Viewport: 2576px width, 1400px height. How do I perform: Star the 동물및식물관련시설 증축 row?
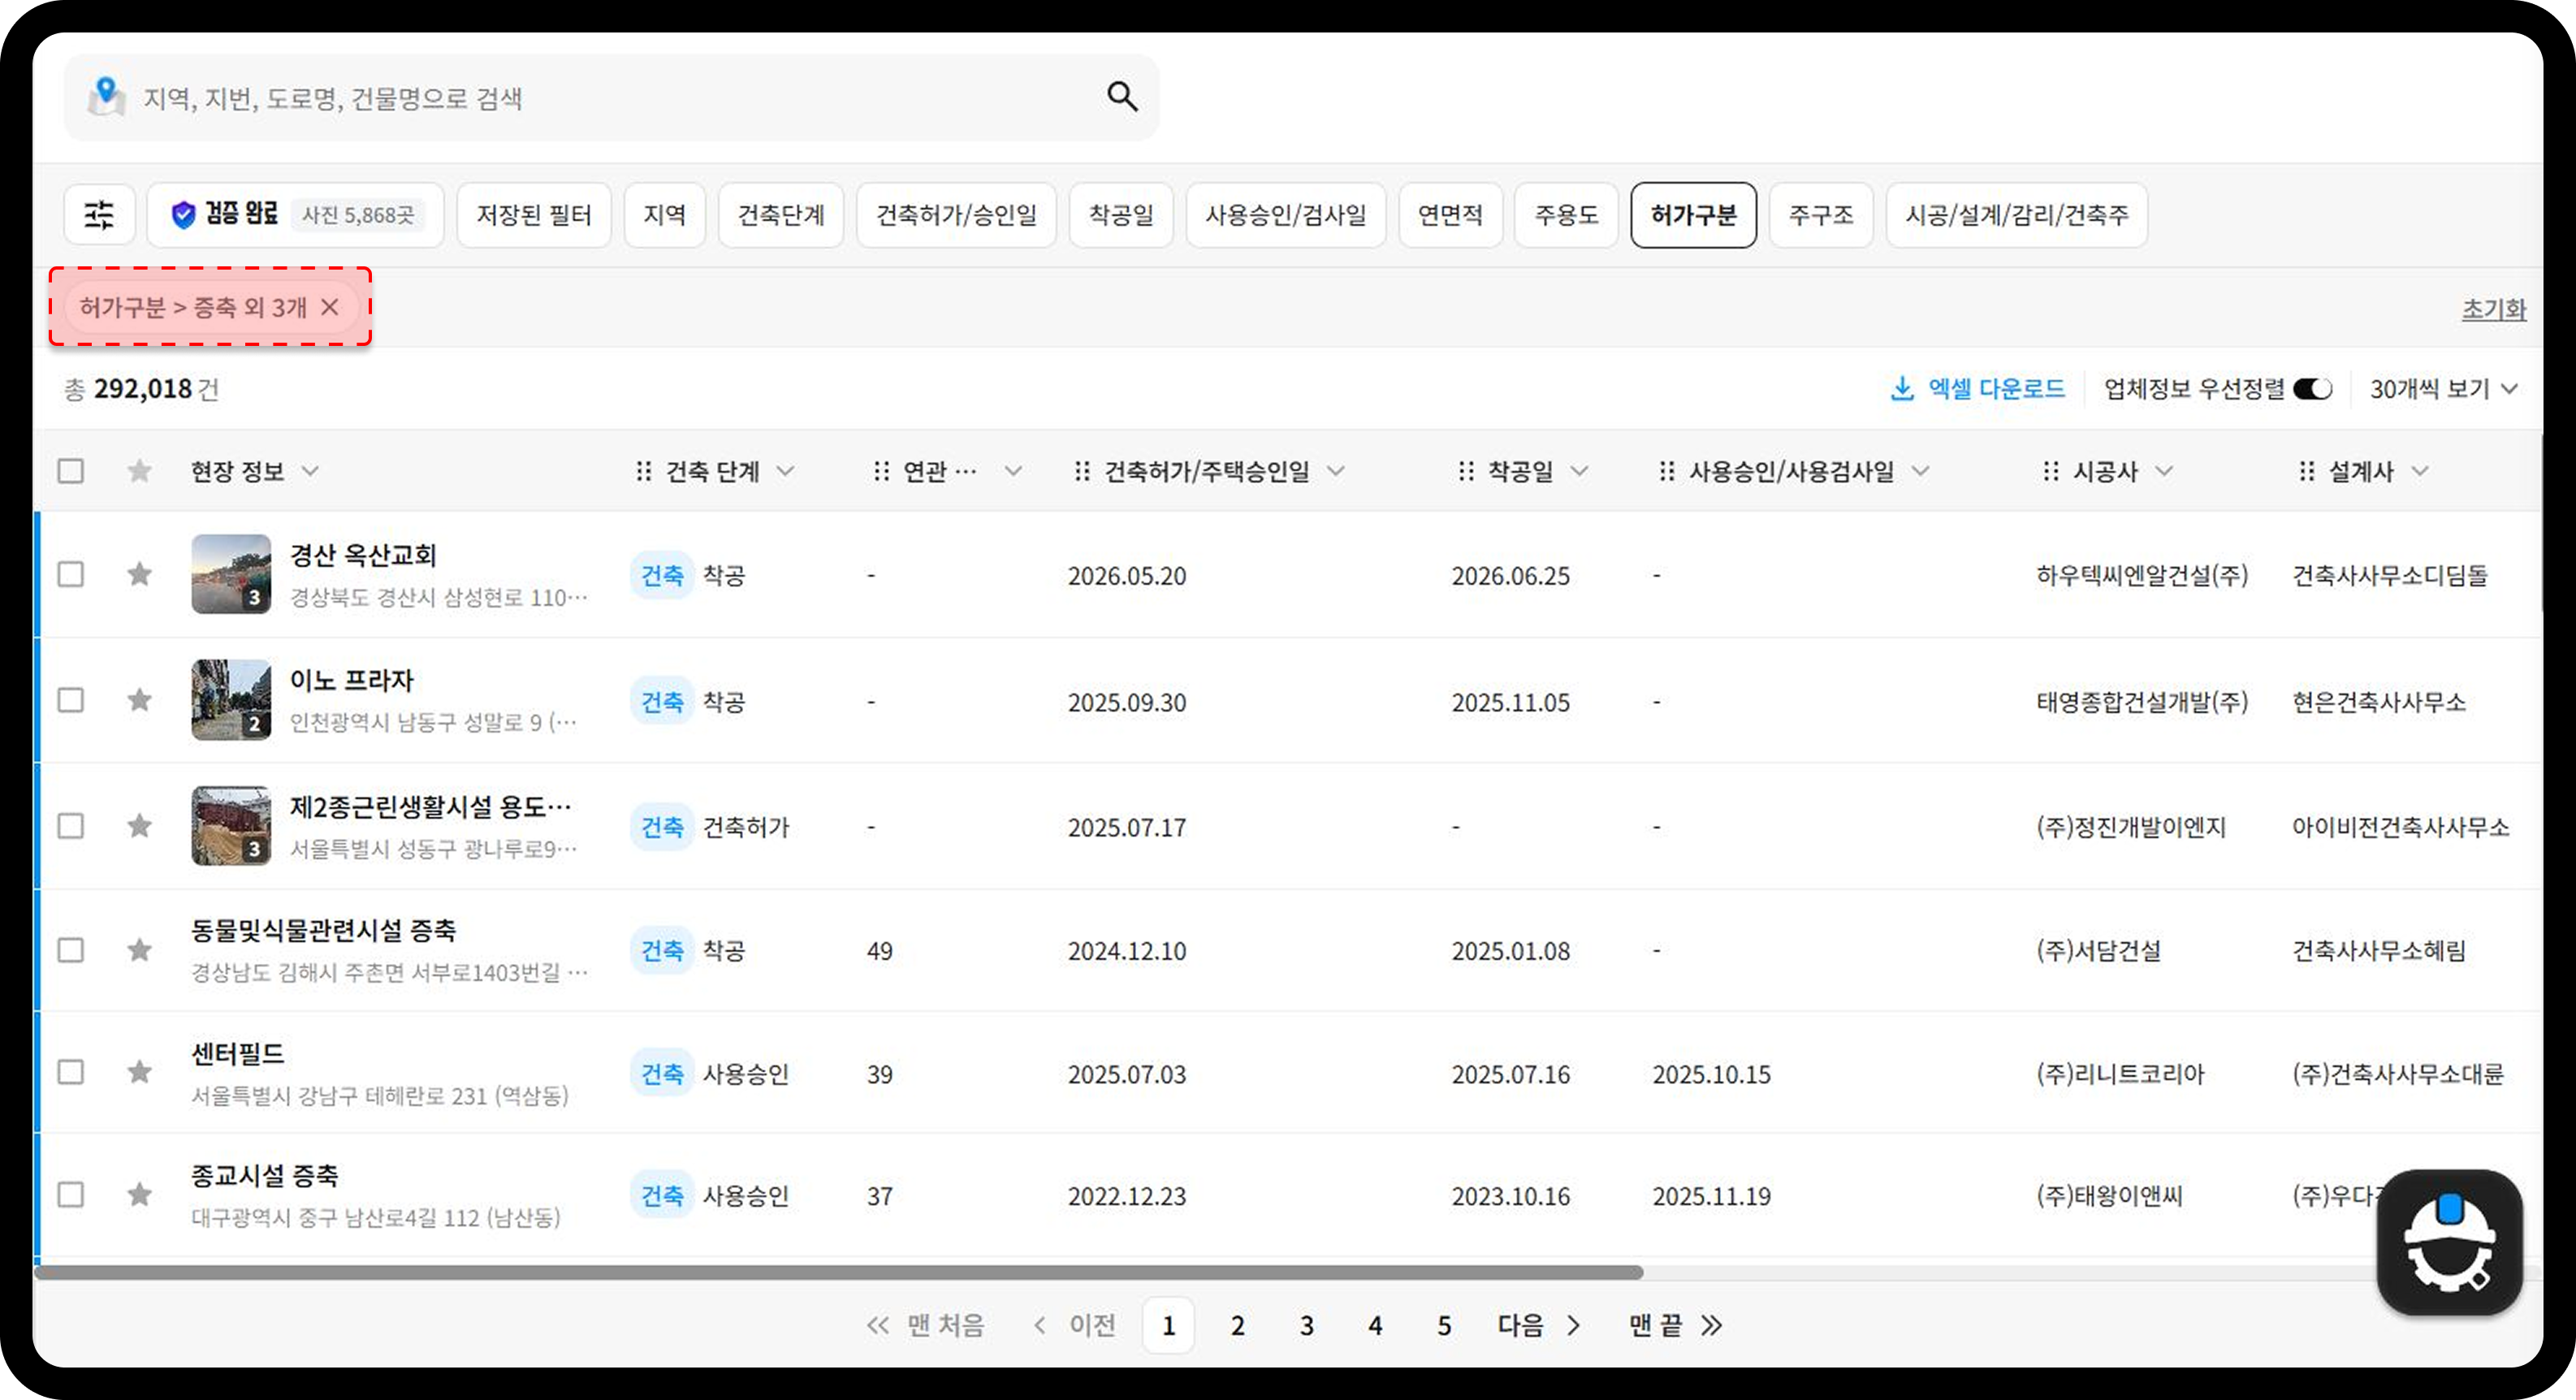coord(139,950)
